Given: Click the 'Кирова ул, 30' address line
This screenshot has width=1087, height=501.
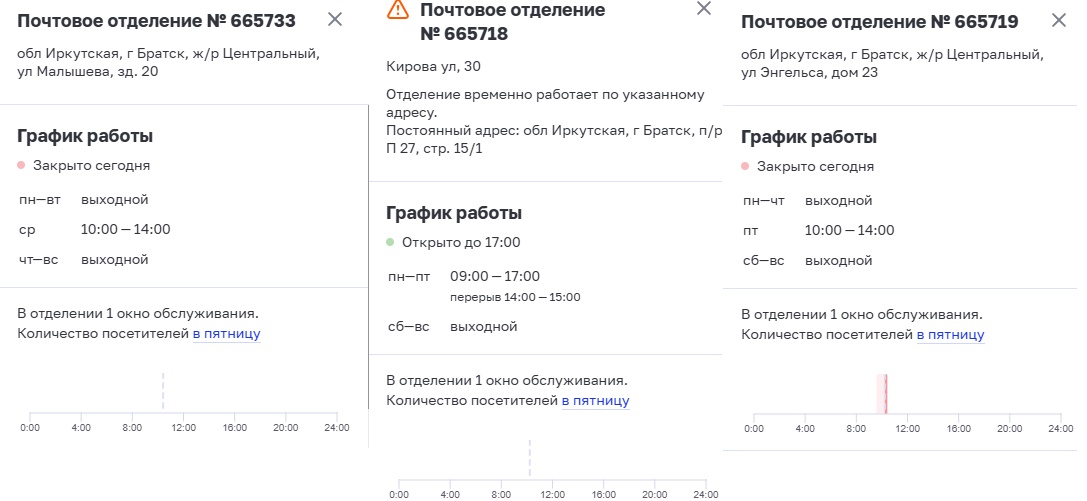Looking at the screenshot, I should 433,67.
